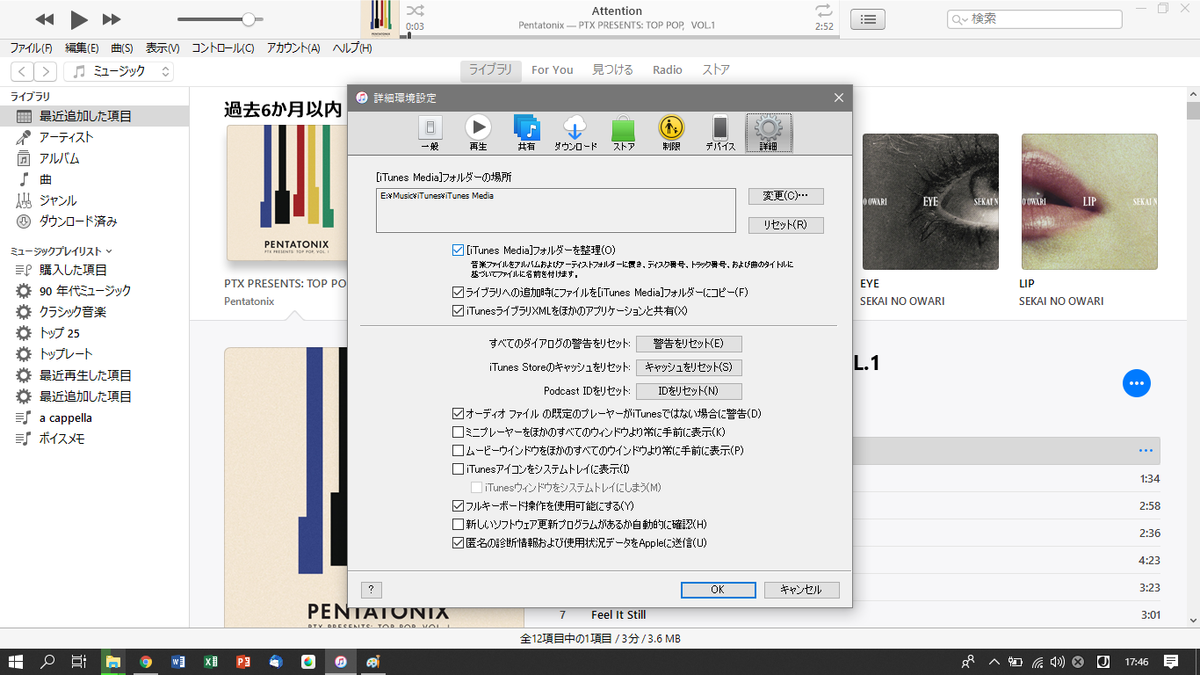This screenshot has height=675, width=1200.
Task: Switch to the For You tab
Action: click(x=552, y=70)
